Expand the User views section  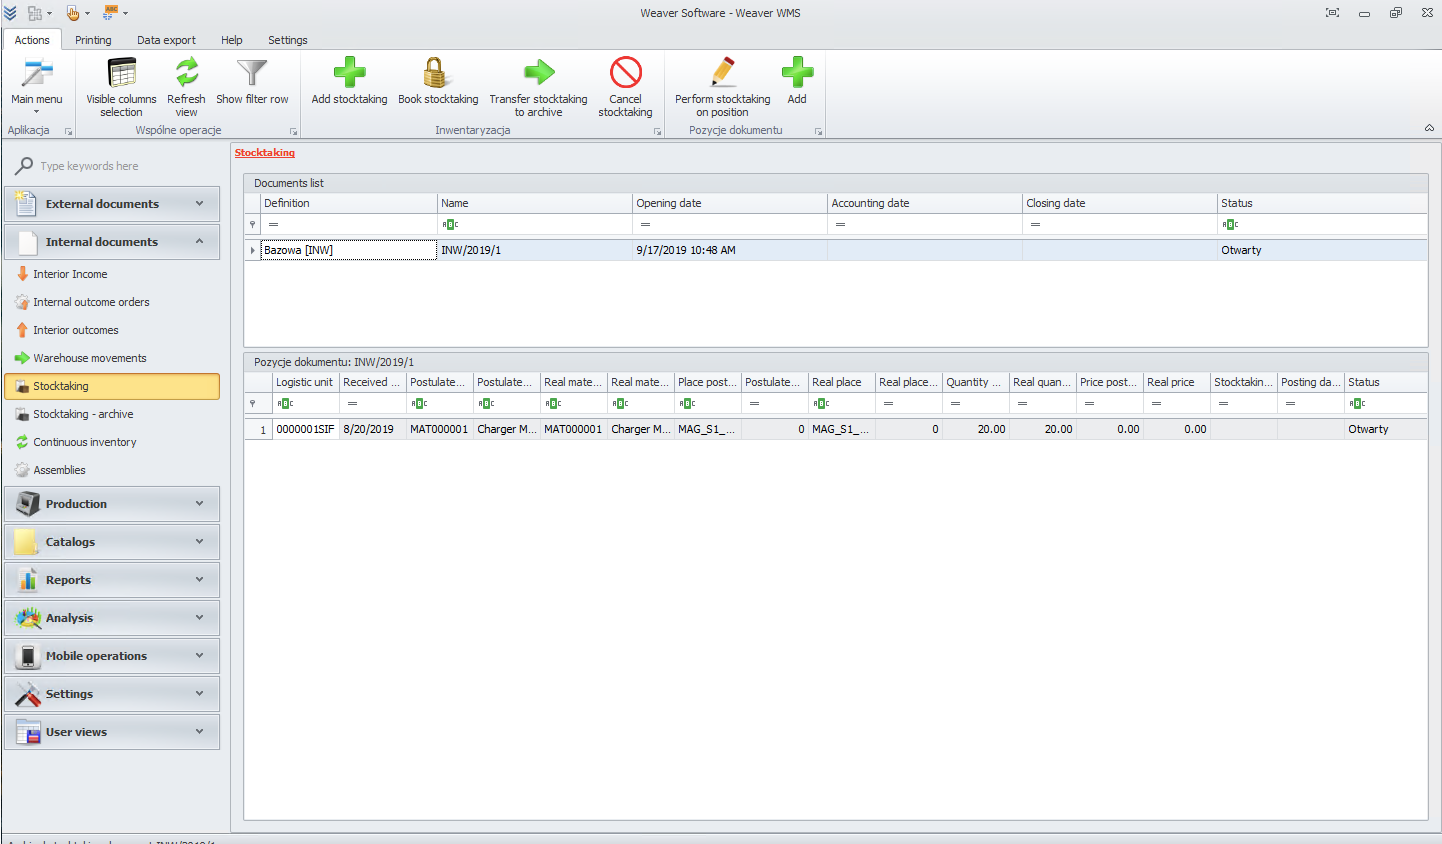click(112, 732)
